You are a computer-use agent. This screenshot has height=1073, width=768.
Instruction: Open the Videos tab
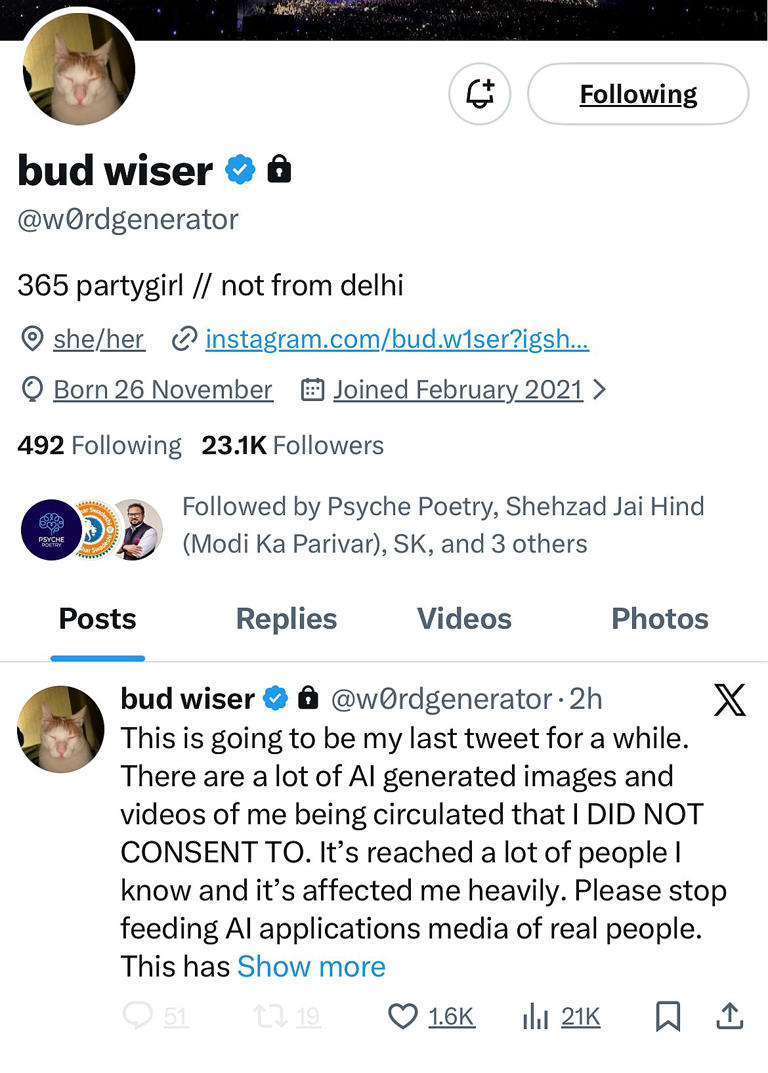(x=464, y=619)
